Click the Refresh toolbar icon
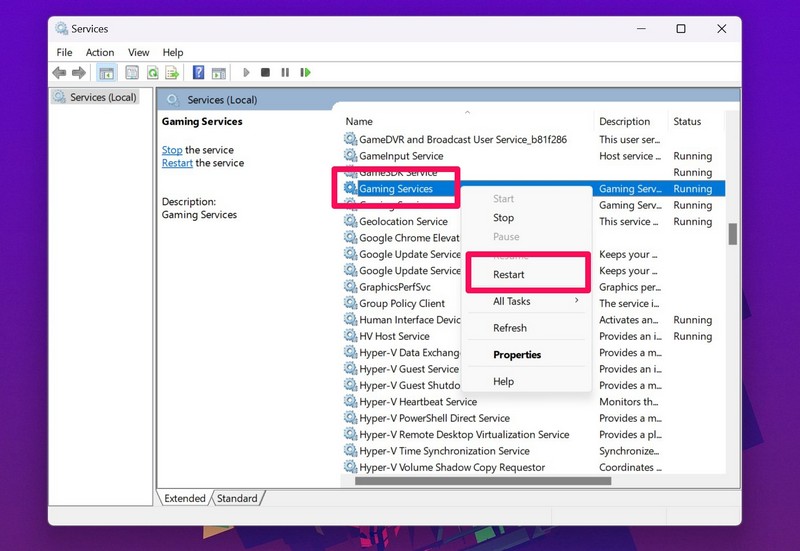 click(153, 72)
